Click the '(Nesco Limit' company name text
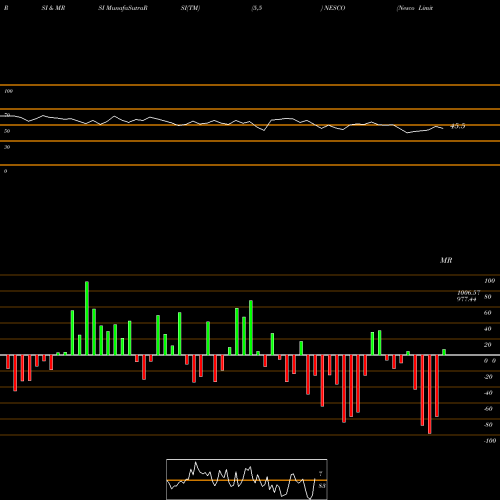The image size is (500, 500). pyautogui.click(x=415, y=8)
